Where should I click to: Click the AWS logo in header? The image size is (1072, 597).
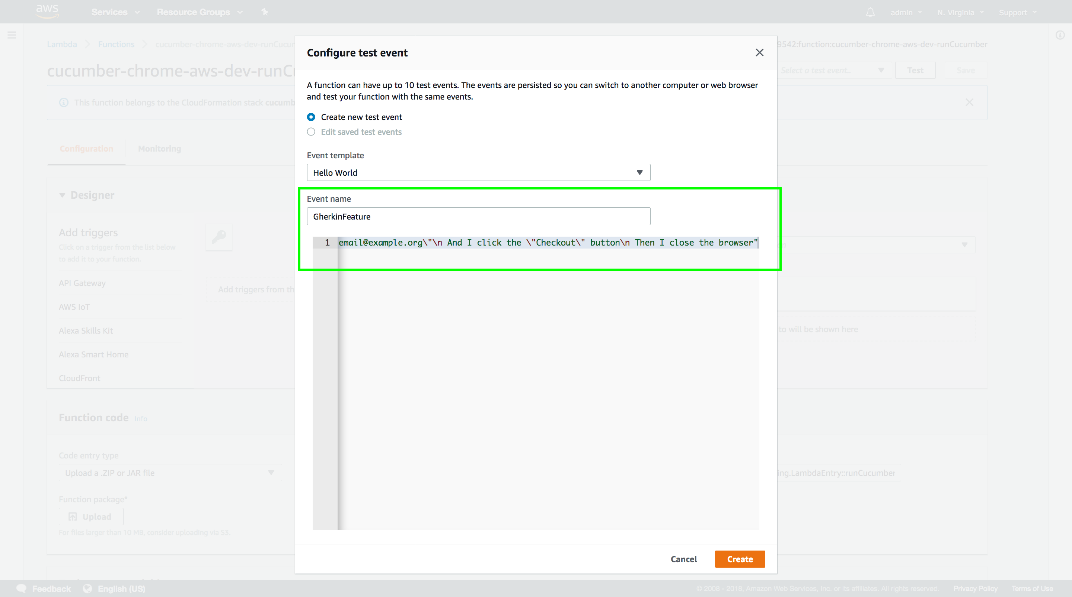pos(47,11)
